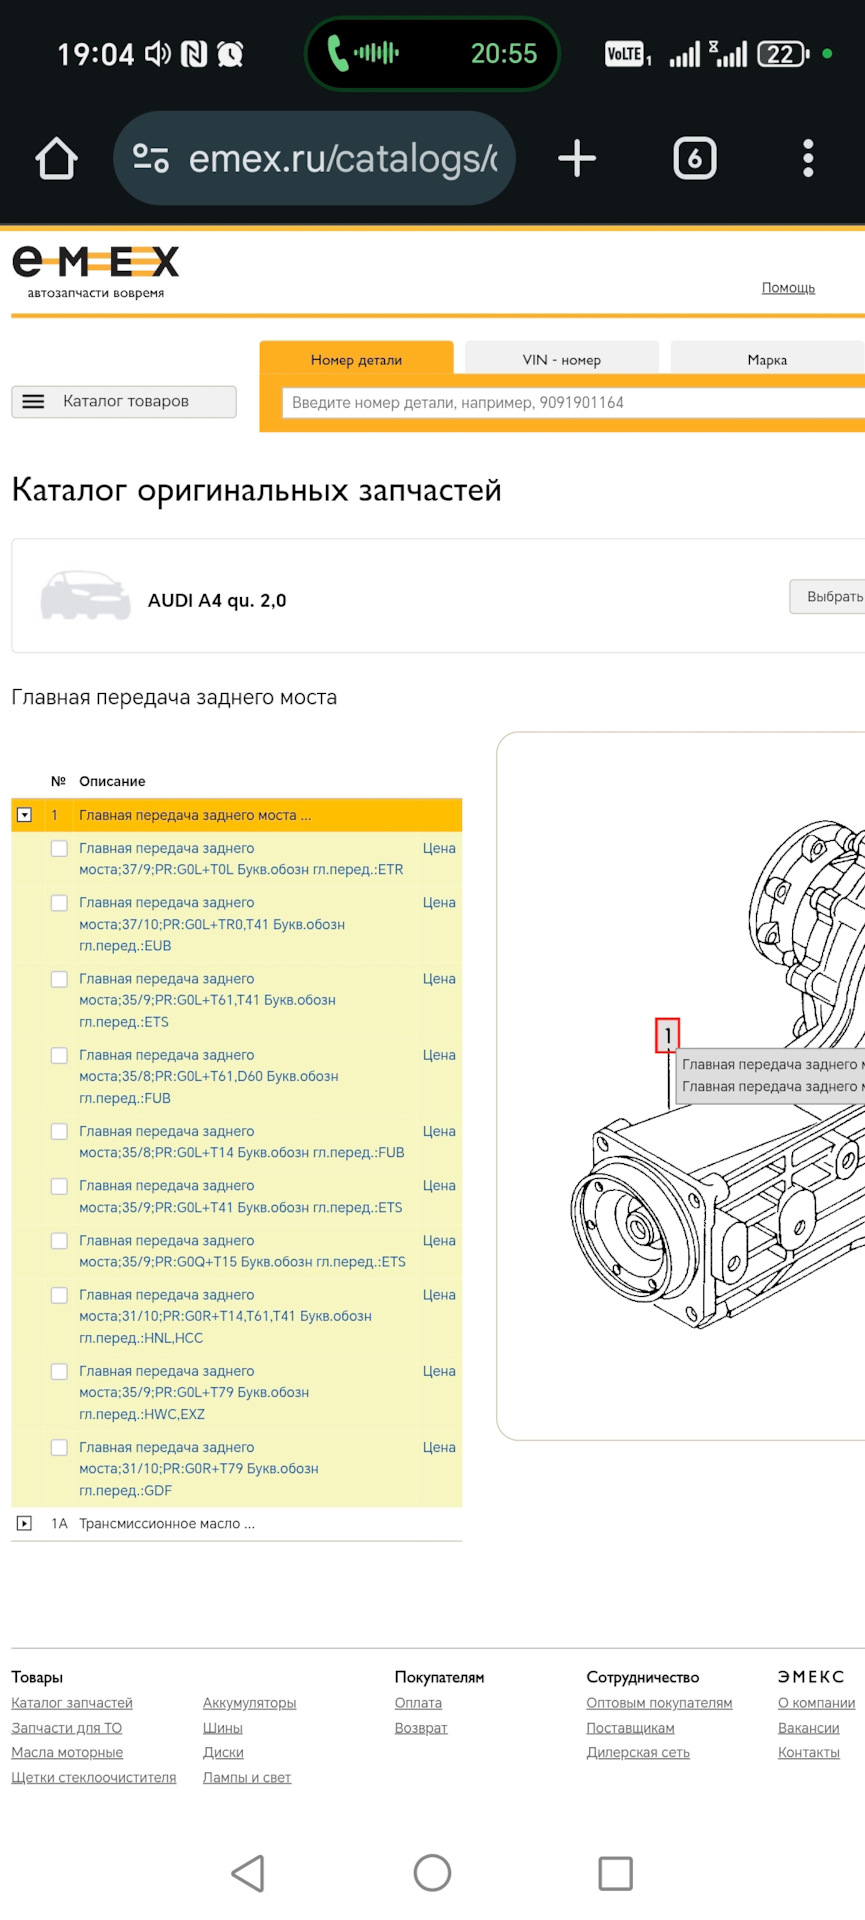Focus the part number search field

573,402
